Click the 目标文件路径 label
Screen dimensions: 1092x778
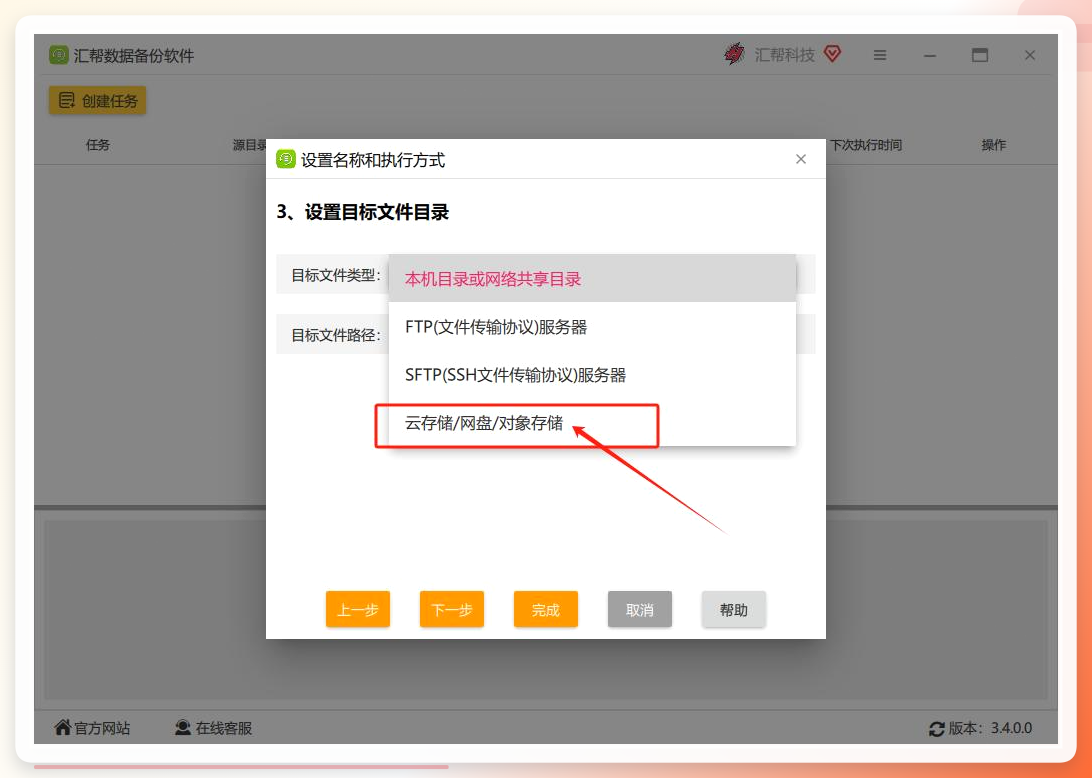(336, 335)
